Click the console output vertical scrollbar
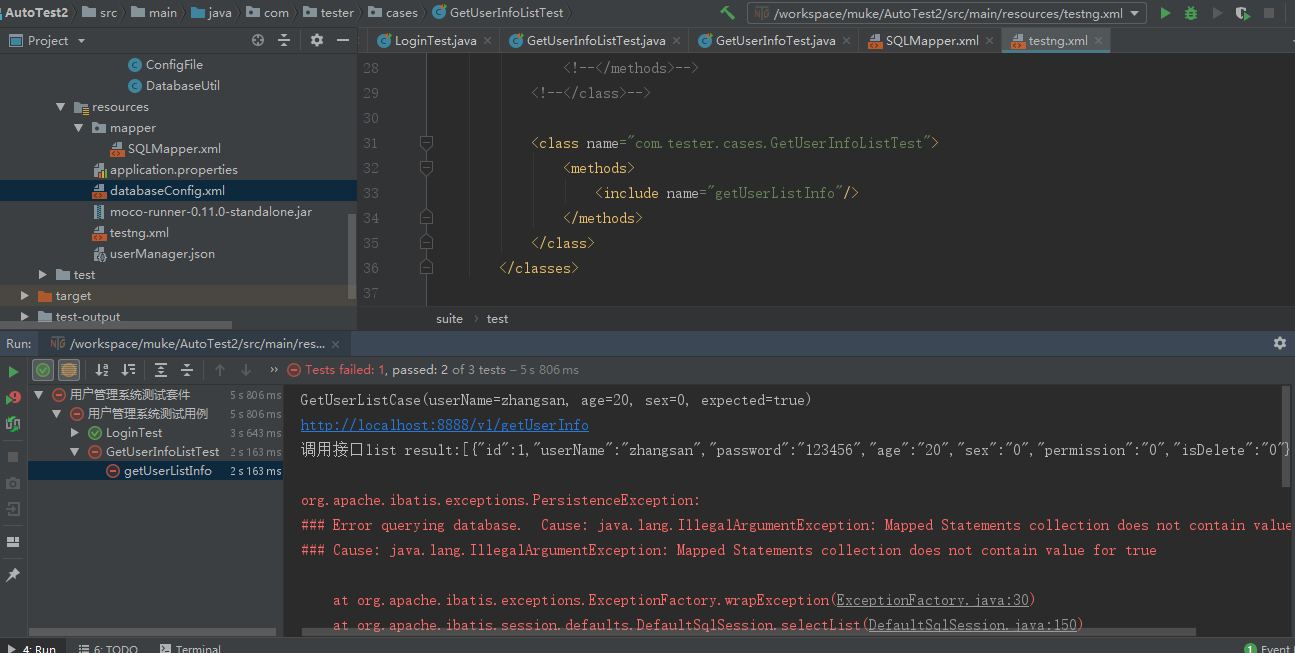The width and height of the screenshot is (1295, 653). click(x=1285, y=437)
